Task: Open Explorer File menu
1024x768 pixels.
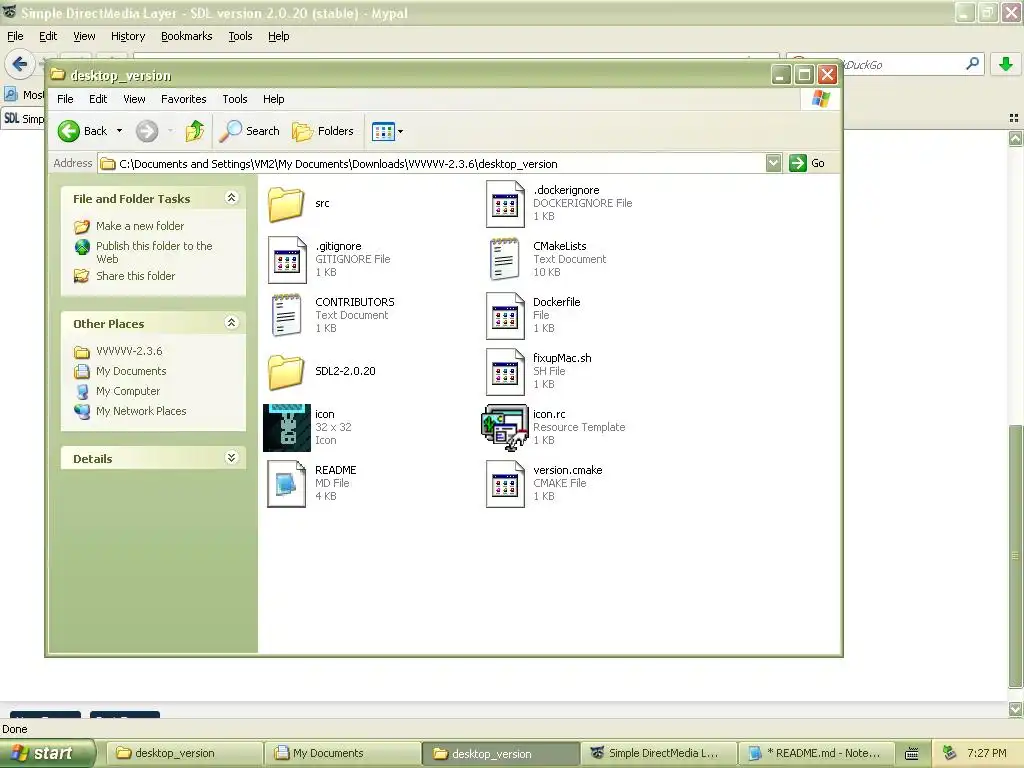Action: point(65,99)
